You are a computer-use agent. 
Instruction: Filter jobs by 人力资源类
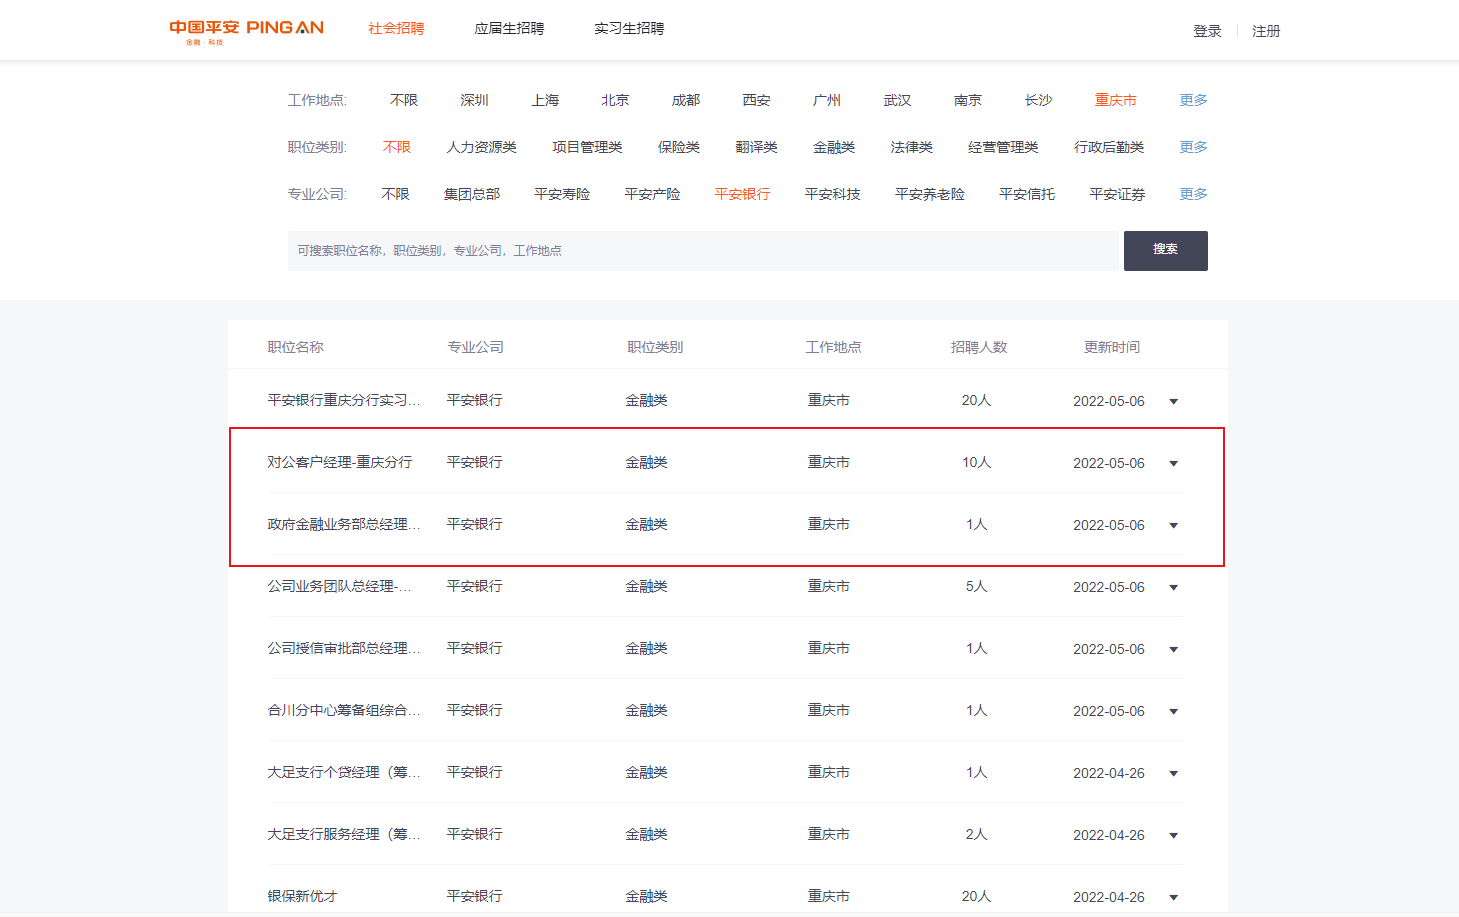click(x=481, y=147)
